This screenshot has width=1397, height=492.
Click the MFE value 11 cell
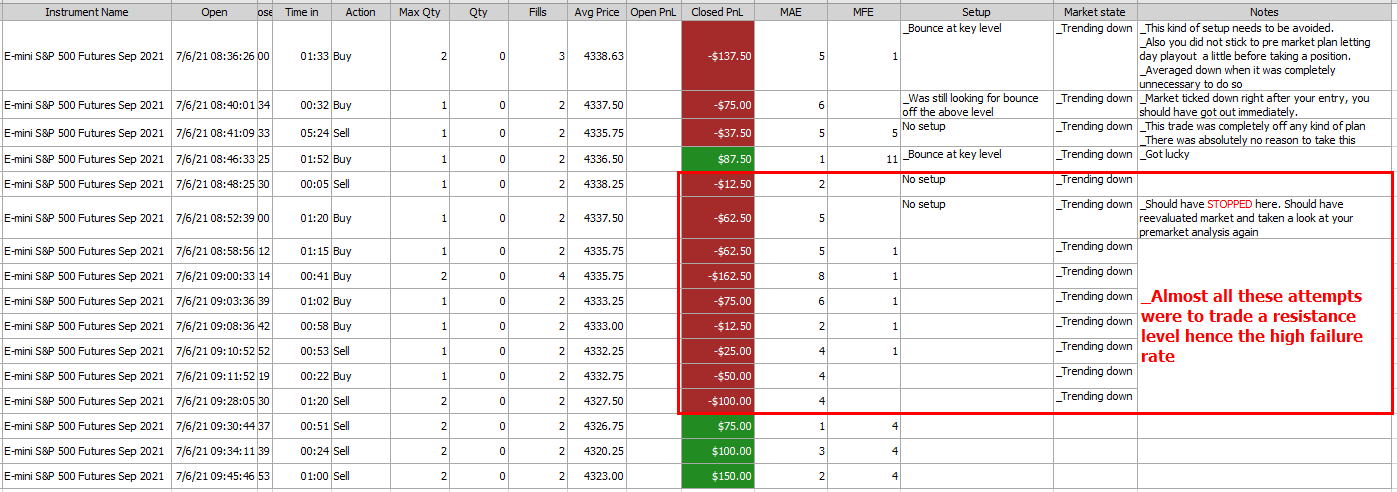(863, 159)
